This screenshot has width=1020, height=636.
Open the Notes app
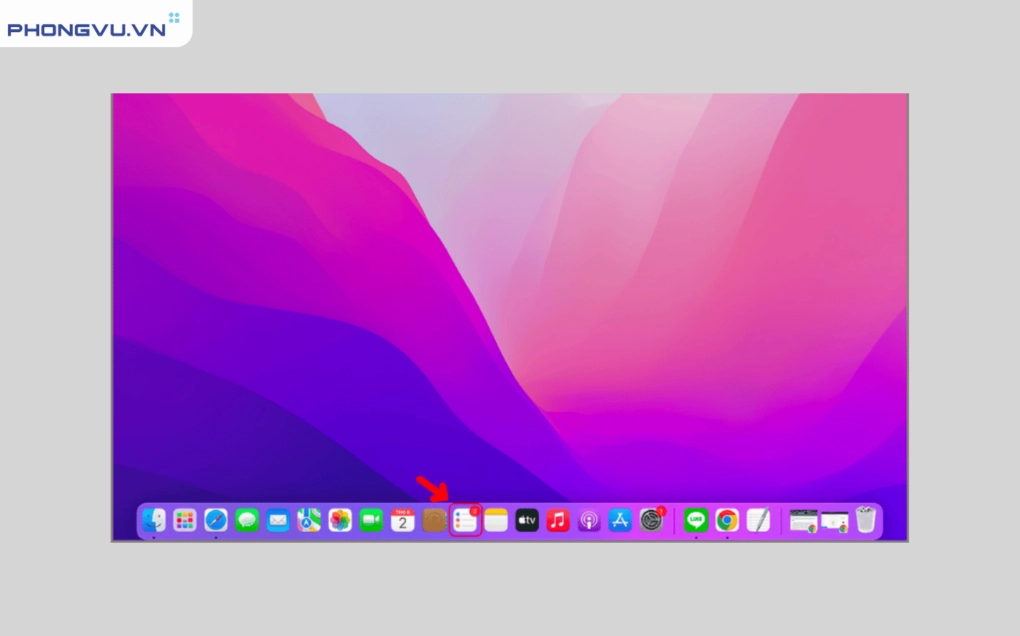[496, 520]
